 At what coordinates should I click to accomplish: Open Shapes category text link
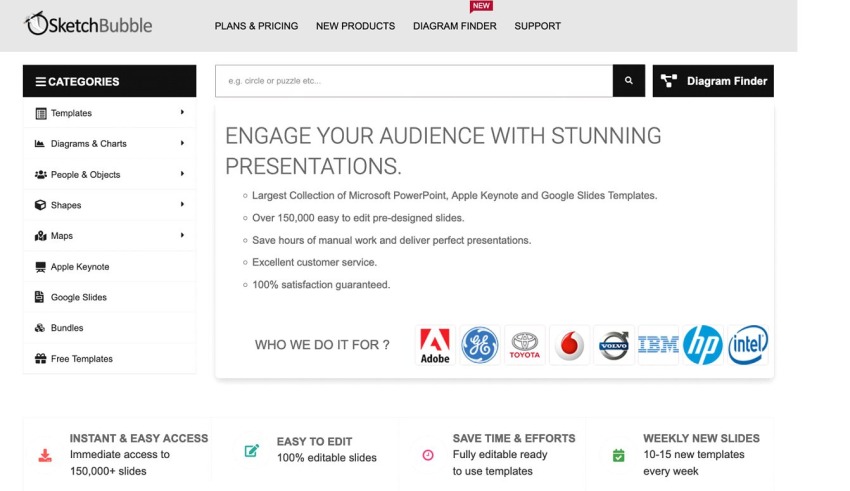pos(66,205)
